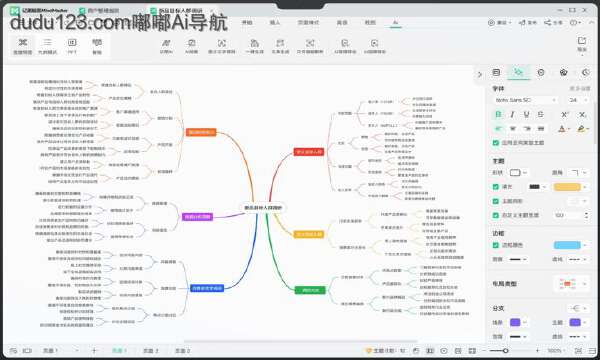Uncheck the fill checkbox
Image resolution: width=600 pixels, height=360 pixels.
point(496,187)
